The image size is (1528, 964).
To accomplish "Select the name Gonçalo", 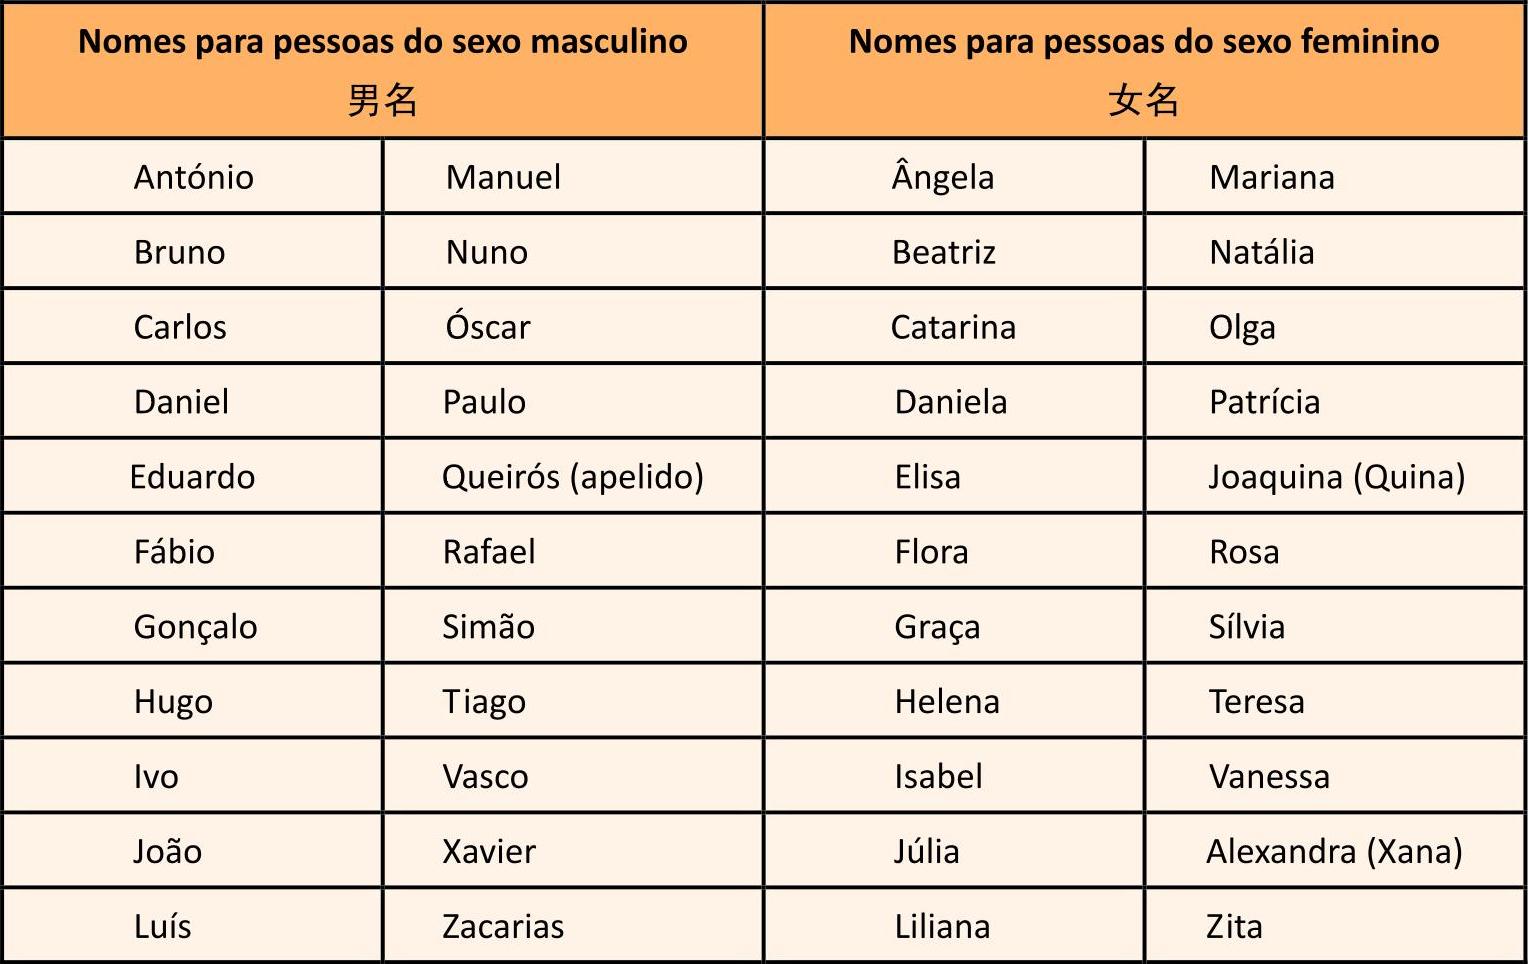I will coord(195,627).
